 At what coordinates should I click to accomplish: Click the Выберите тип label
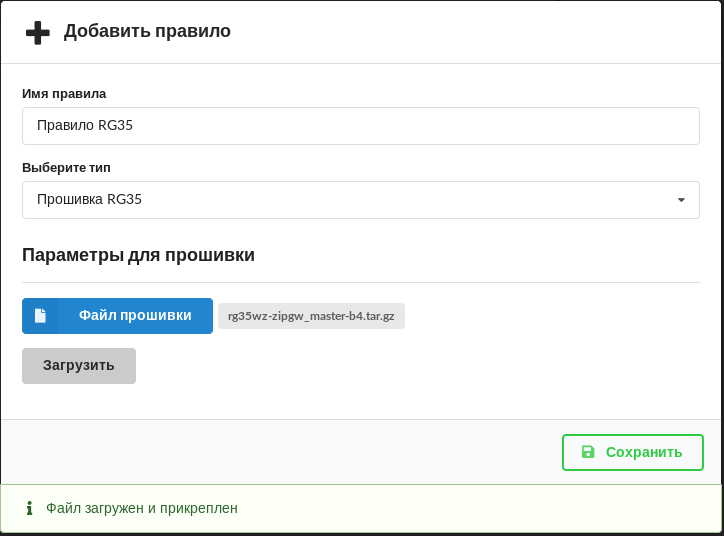pos(66,167)
